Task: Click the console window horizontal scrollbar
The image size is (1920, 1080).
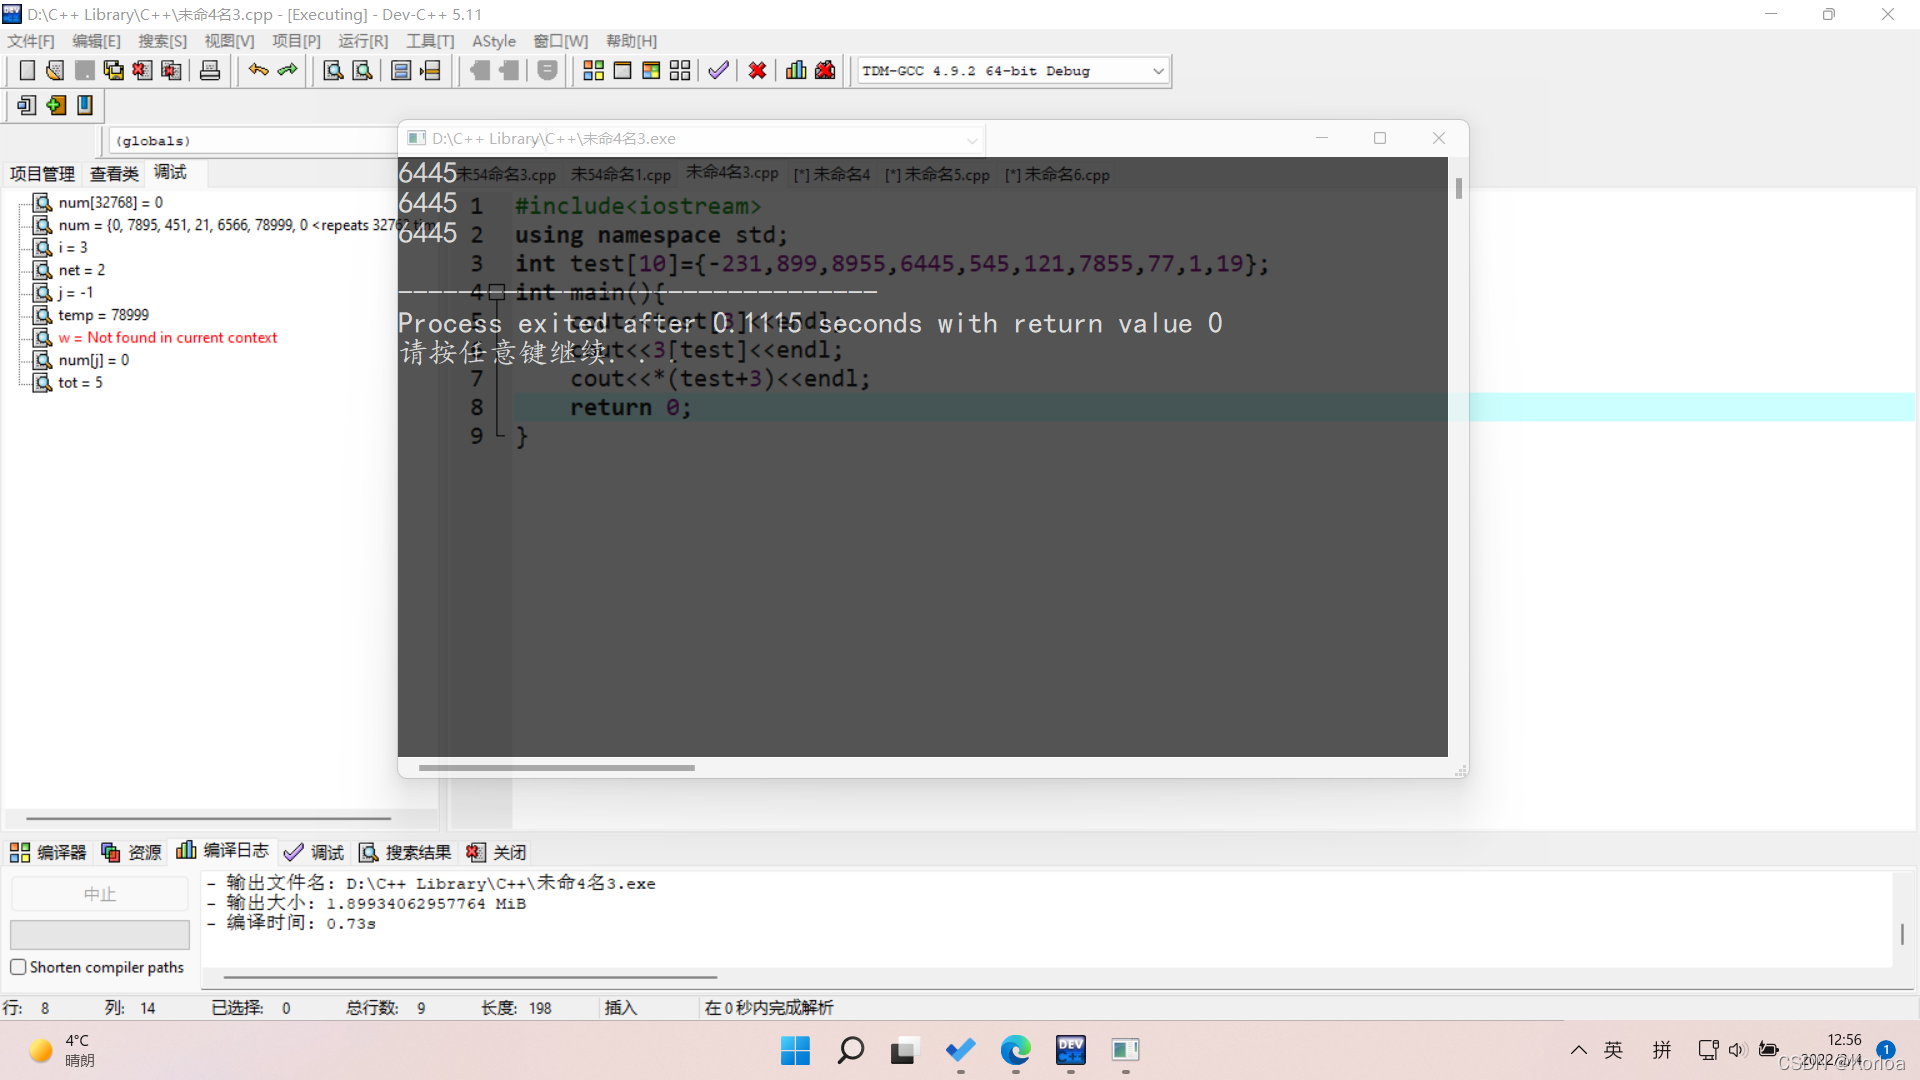Action: (x=556, y=768)
